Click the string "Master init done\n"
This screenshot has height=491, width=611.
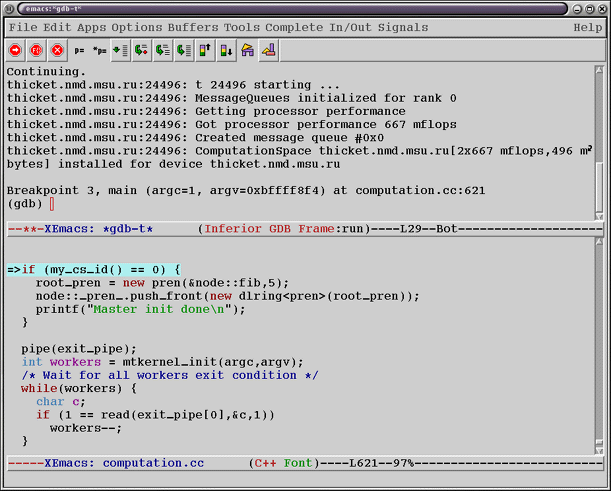point(159,309)
